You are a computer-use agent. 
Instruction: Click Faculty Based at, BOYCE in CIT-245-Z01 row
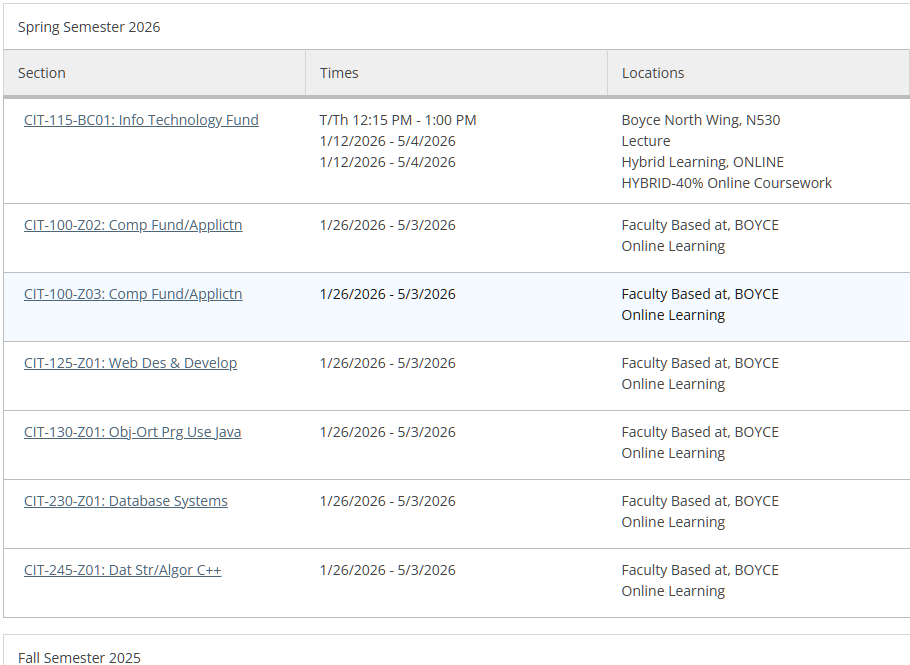(x=700, y=570)
